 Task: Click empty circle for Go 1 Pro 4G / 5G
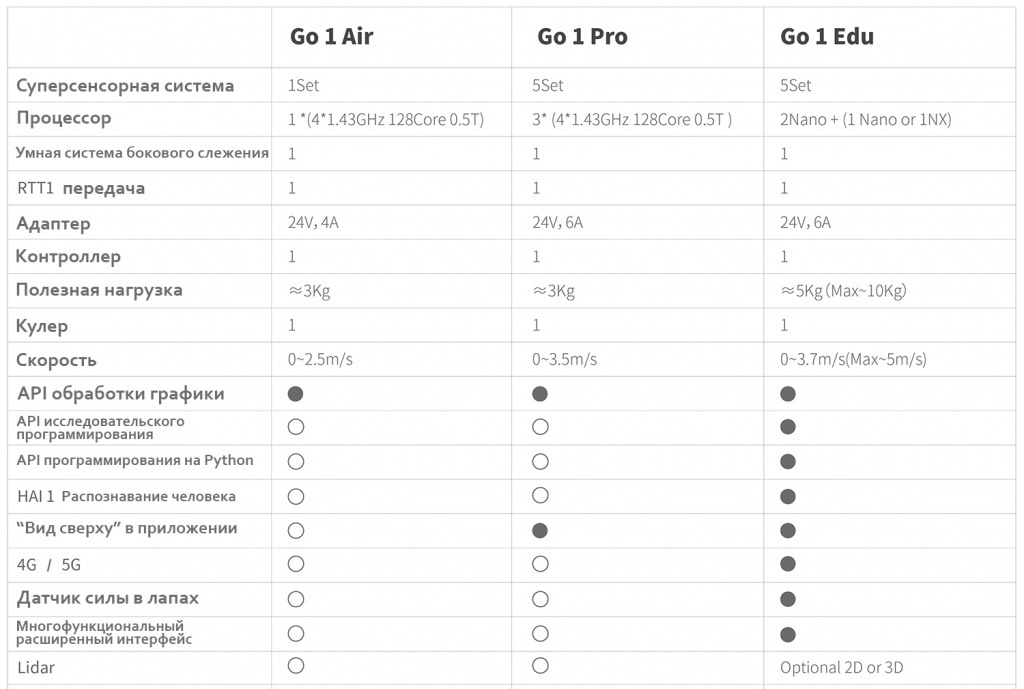coord(540,564)
